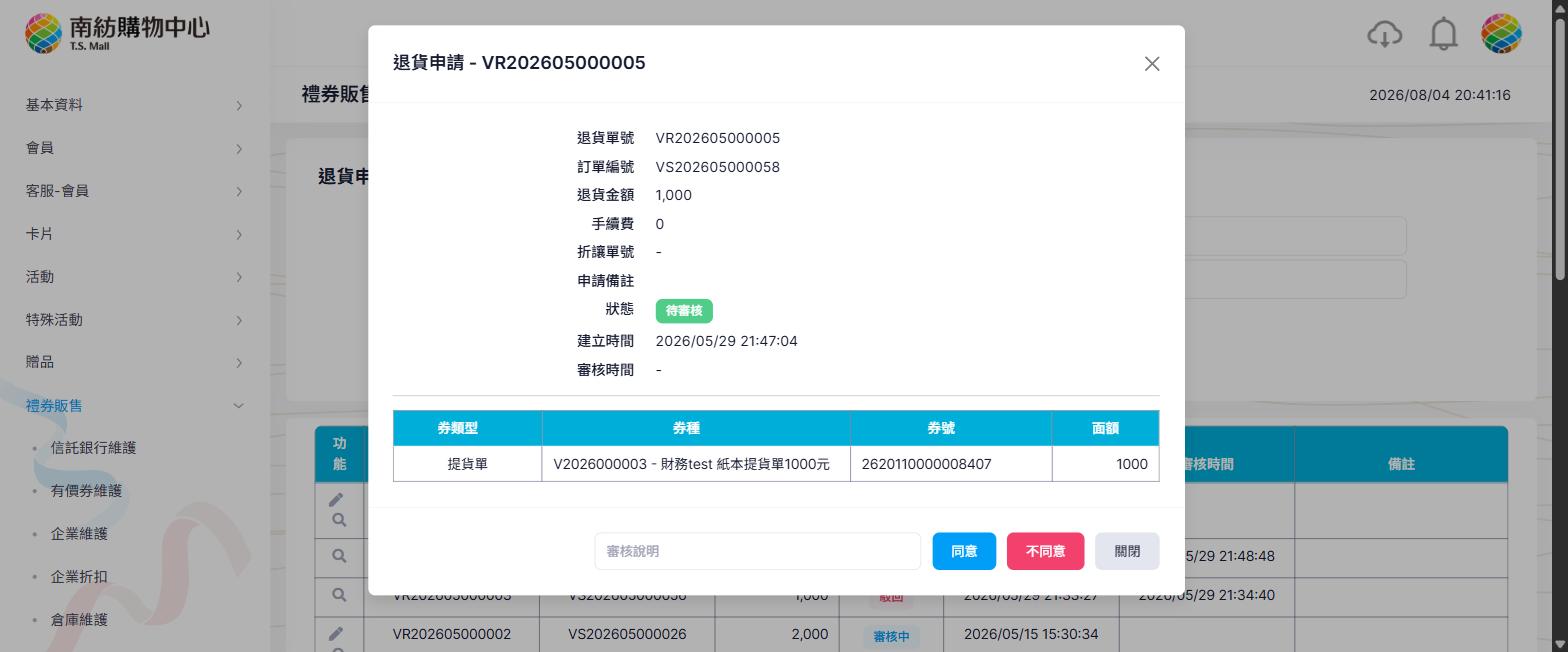The height and width of the screenshot is (652, 1568).
Task: Click the magnifier icon in the VR202605000003 row
Action: click(x=339, y=595)
